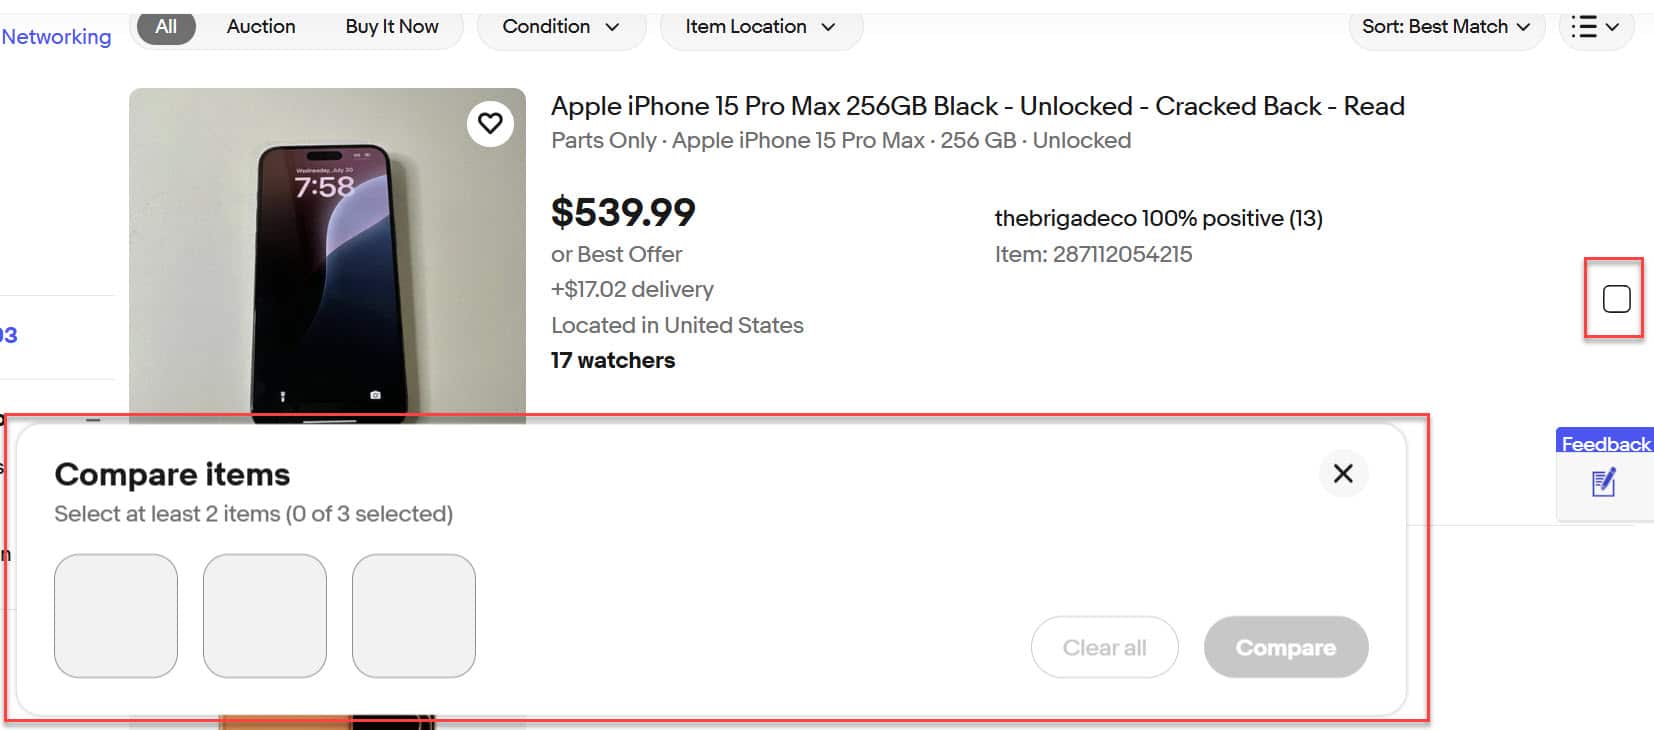Select the first empty compare slot
This screenshot has width=1654, height=730.
116,616
